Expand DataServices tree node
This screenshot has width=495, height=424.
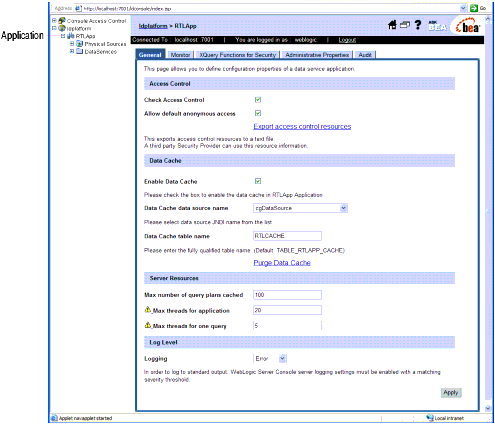[72, 51]
